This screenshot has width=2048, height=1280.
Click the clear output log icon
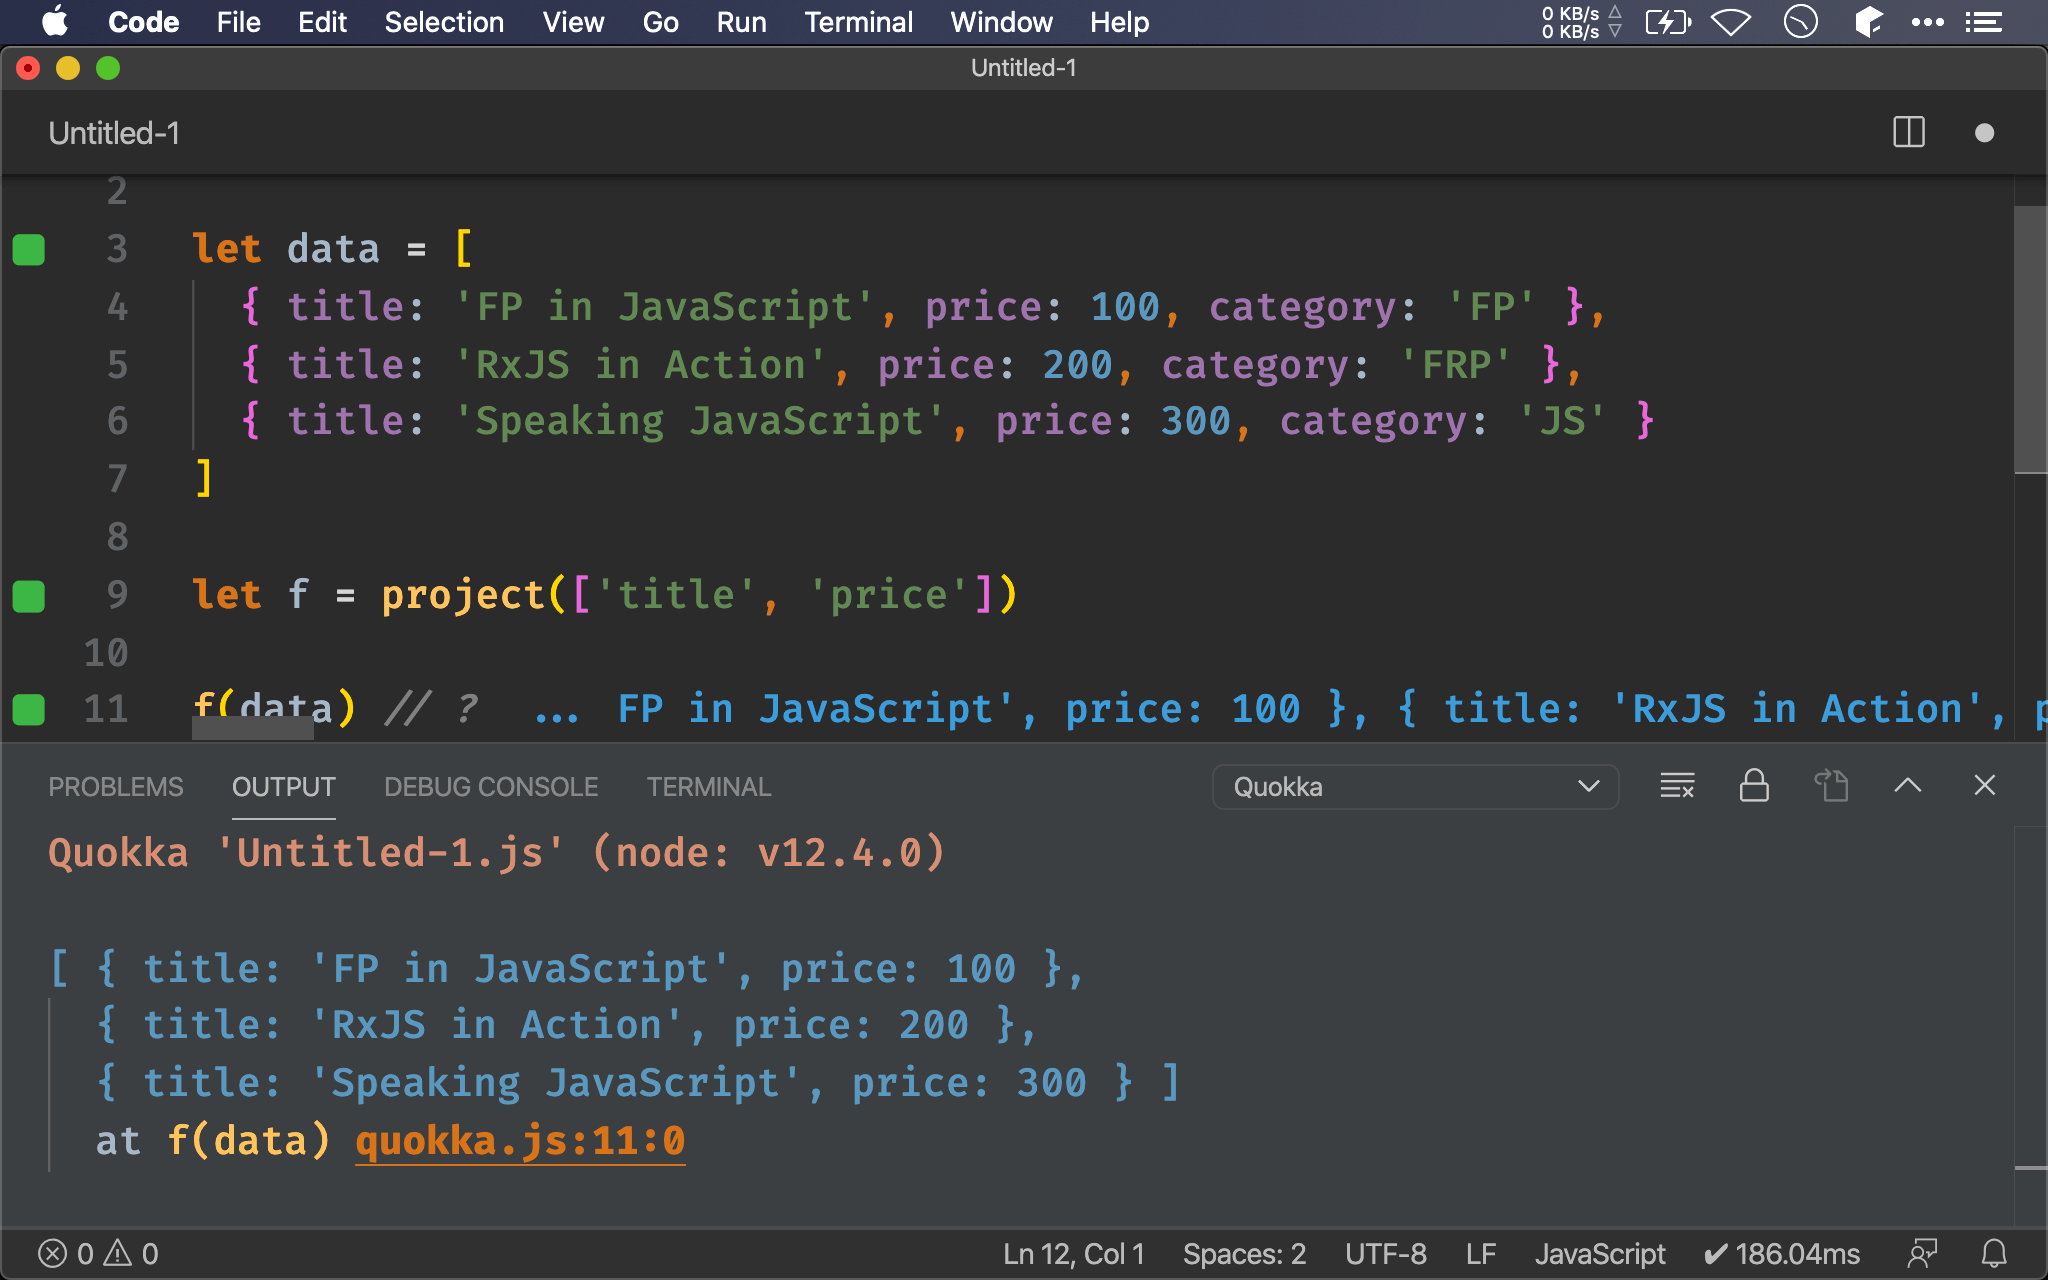[1675, 787]
